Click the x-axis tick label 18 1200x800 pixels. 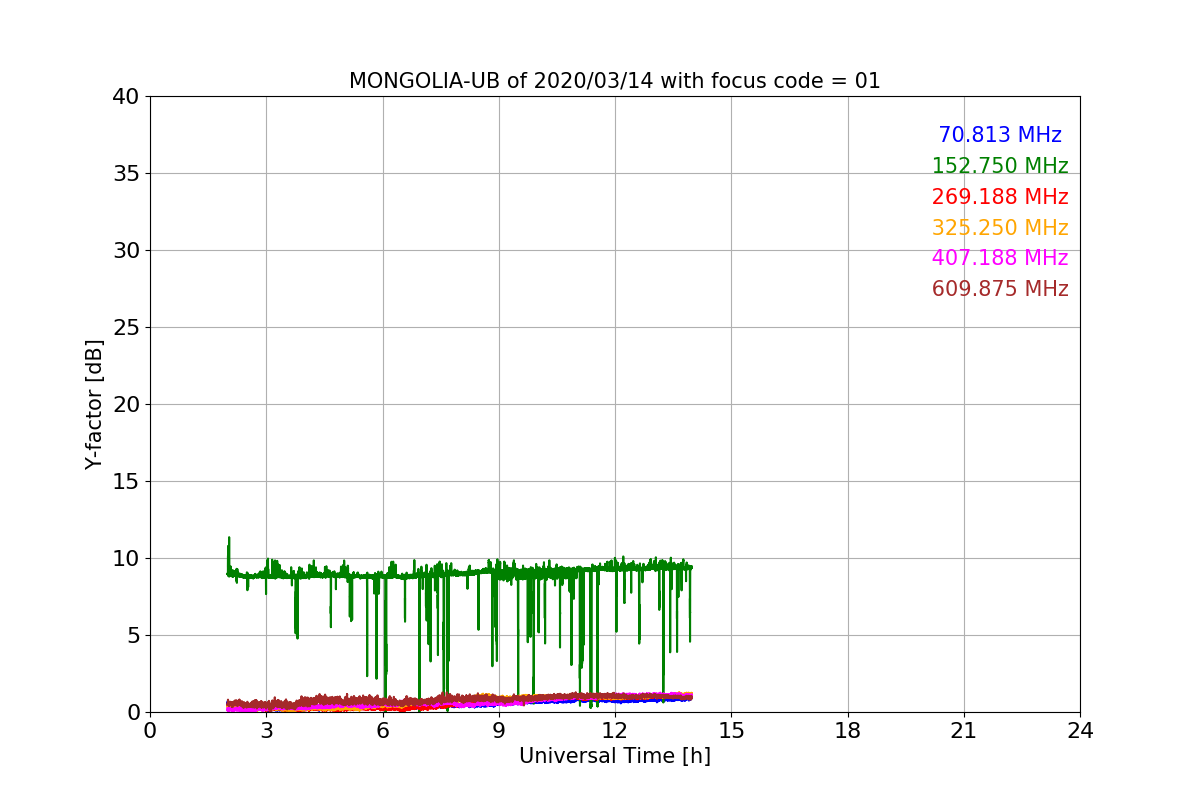(x=847, y=731)
